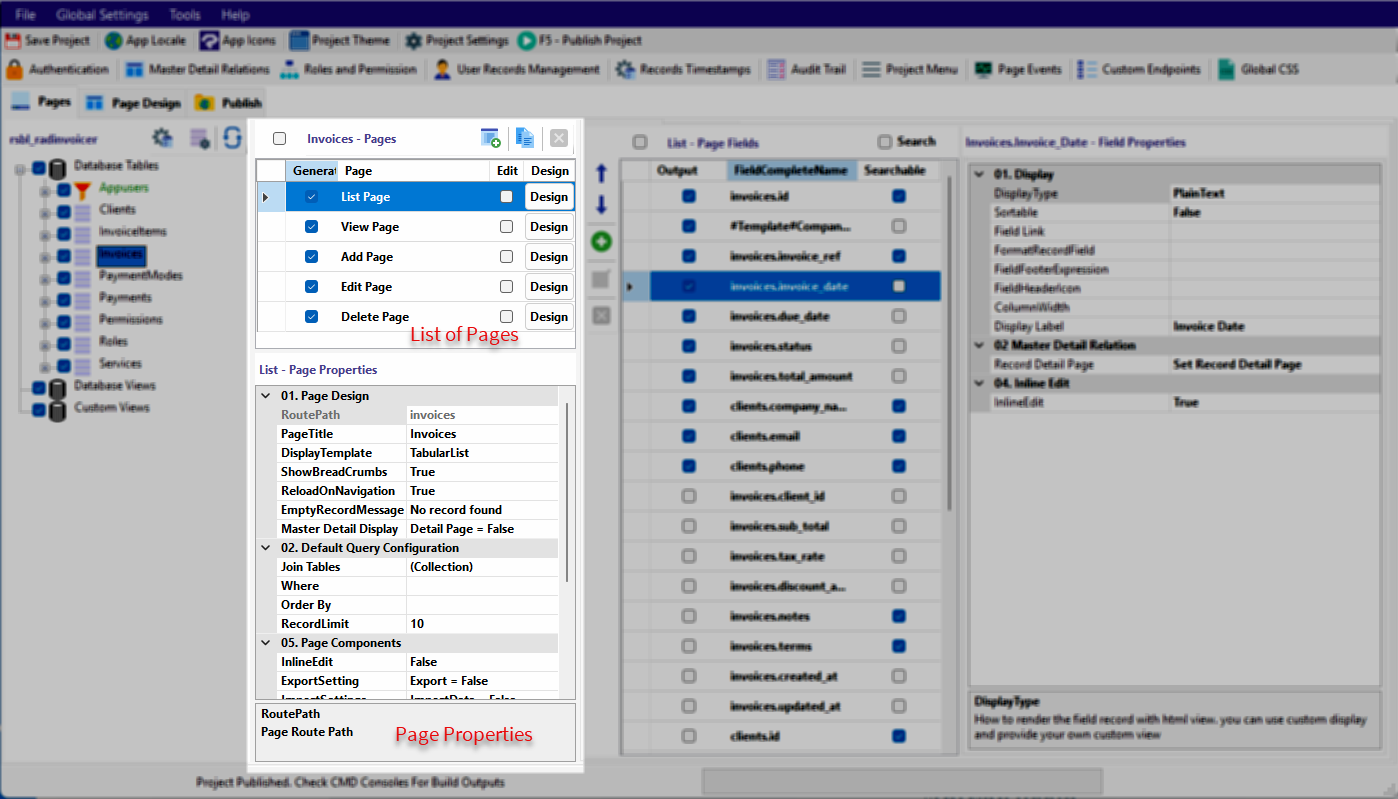The image size is (1398, 799).
Task: Click the database settings gear icon
Action: pyautogui.click(x=162, y=138)
